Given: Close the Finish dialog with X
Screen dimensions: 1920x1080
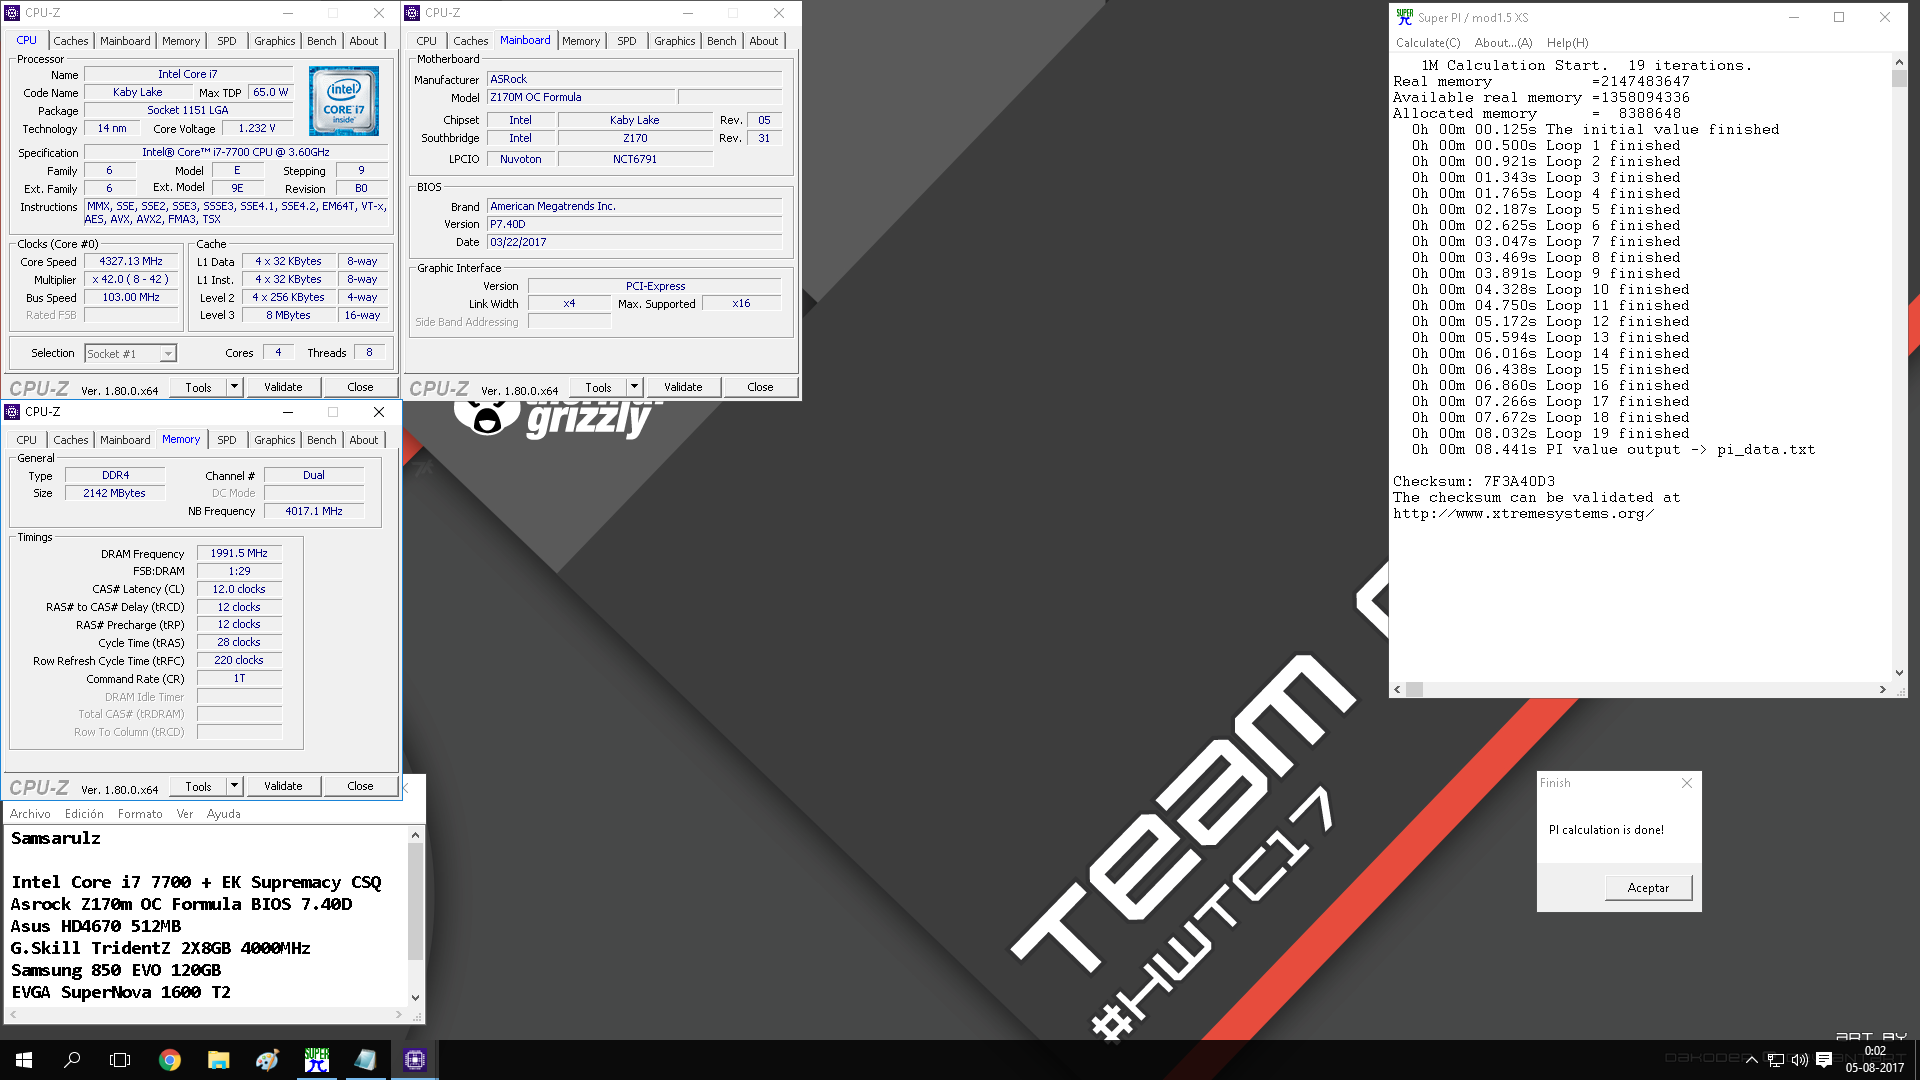Looking at the screenshot, I should point(1687,783).
